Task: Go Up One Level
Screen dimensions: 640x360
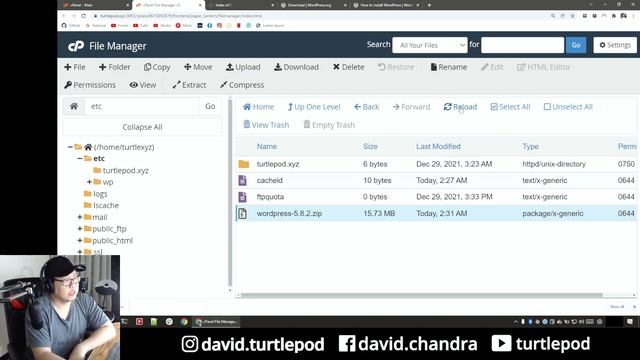Action: point(313,107)
